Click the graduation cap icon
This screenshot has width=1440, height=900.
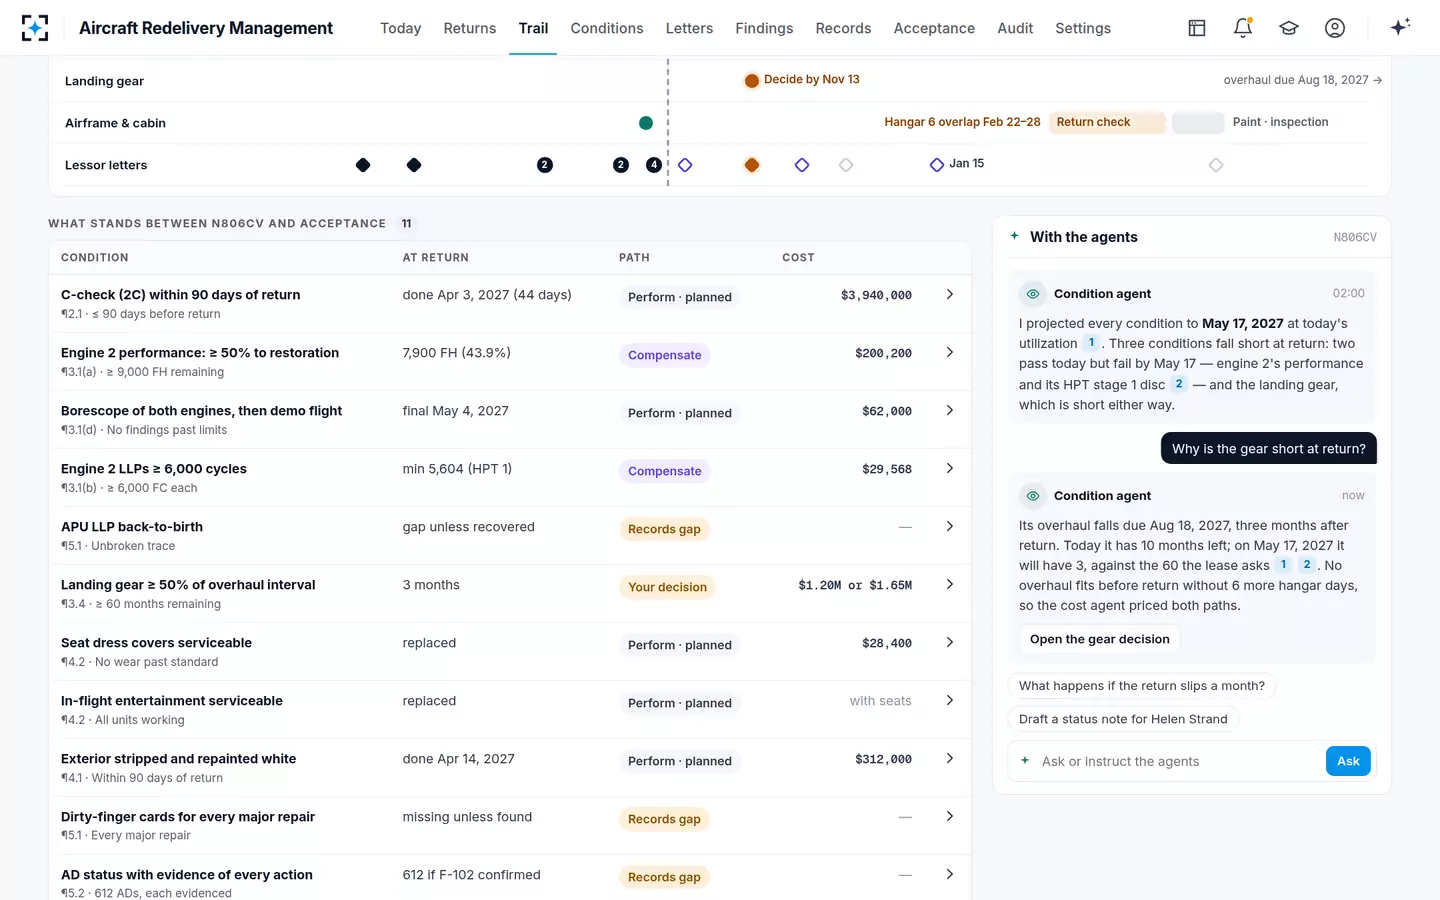(x=1289, y=28)
